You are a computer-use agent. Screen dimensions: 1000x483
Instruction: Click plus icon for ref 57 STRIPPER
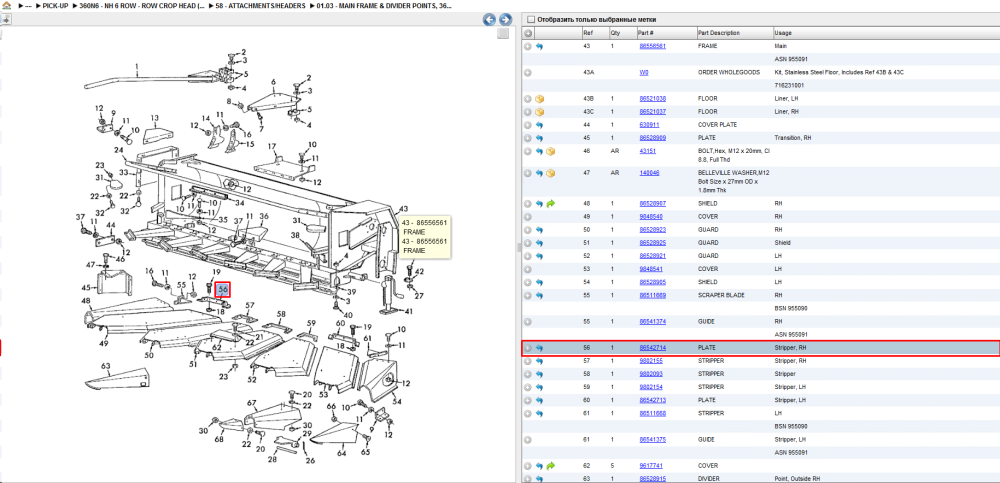(x=528, y=361)
